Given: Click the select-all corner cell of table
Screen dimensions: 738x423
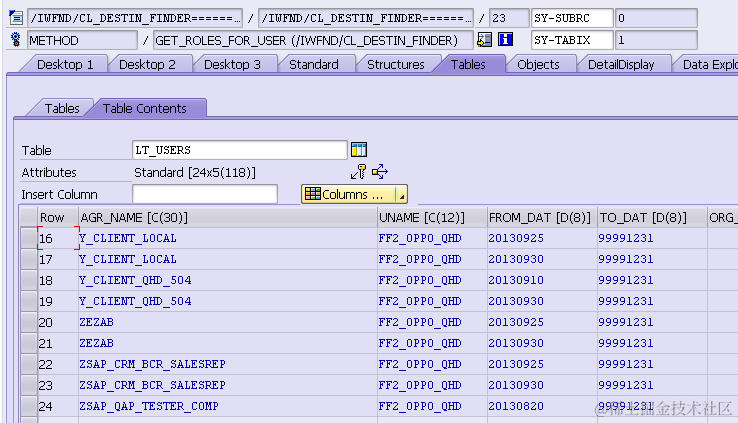Looking at the screenshot, I should click(x=29, y=217).
